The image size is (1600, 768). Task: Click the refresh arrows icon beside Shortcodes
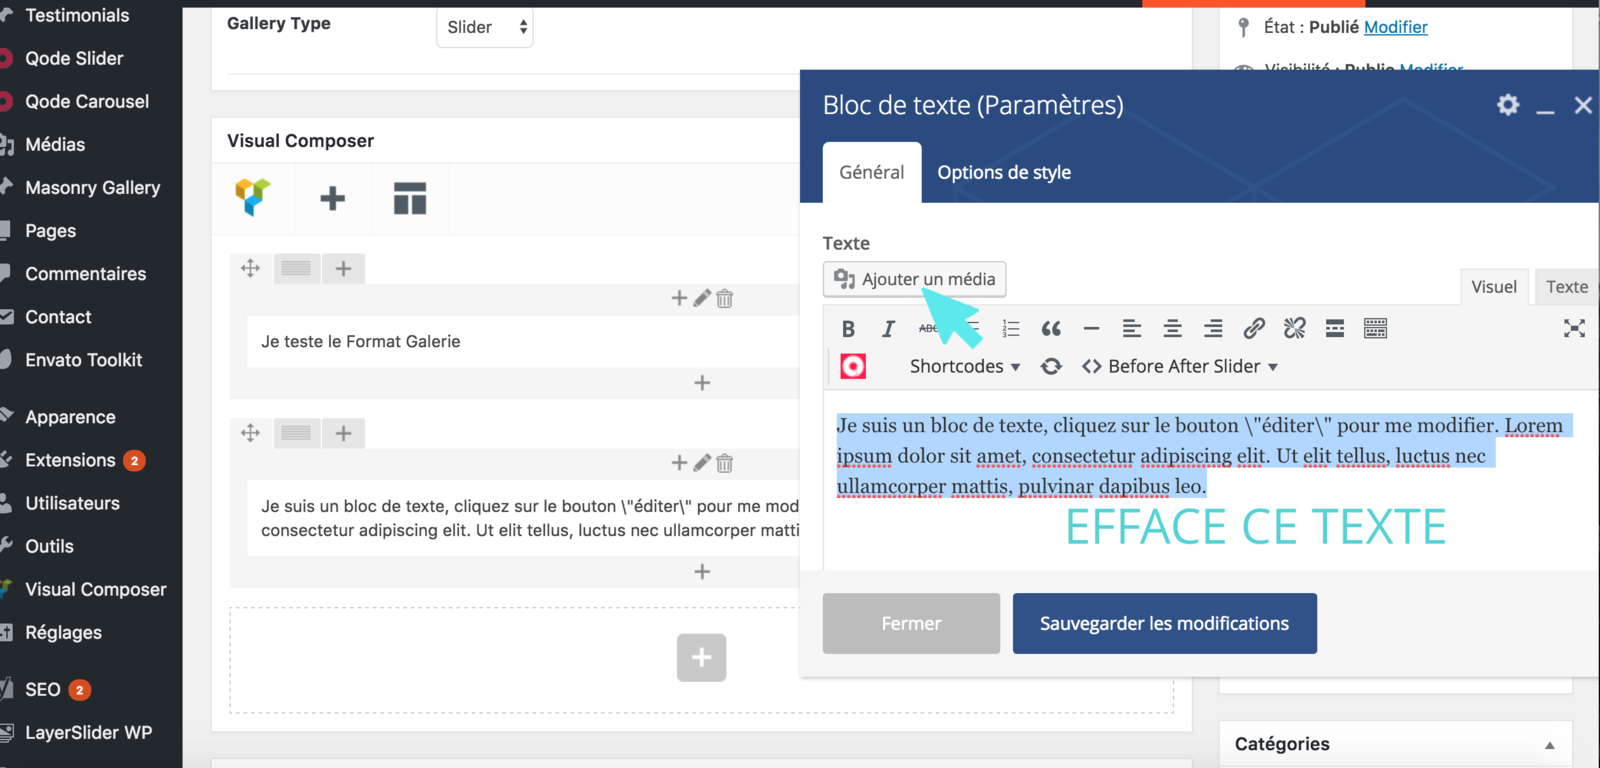(1051, 367)
